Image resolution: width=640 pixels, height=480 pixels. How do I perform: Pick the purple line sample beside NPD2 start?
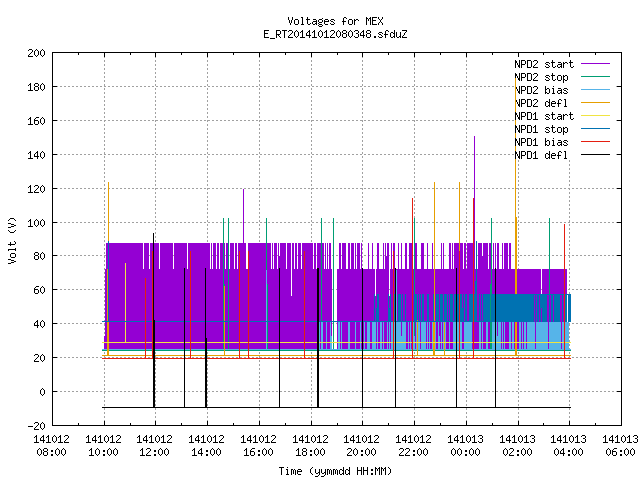[x=595, y=64]
